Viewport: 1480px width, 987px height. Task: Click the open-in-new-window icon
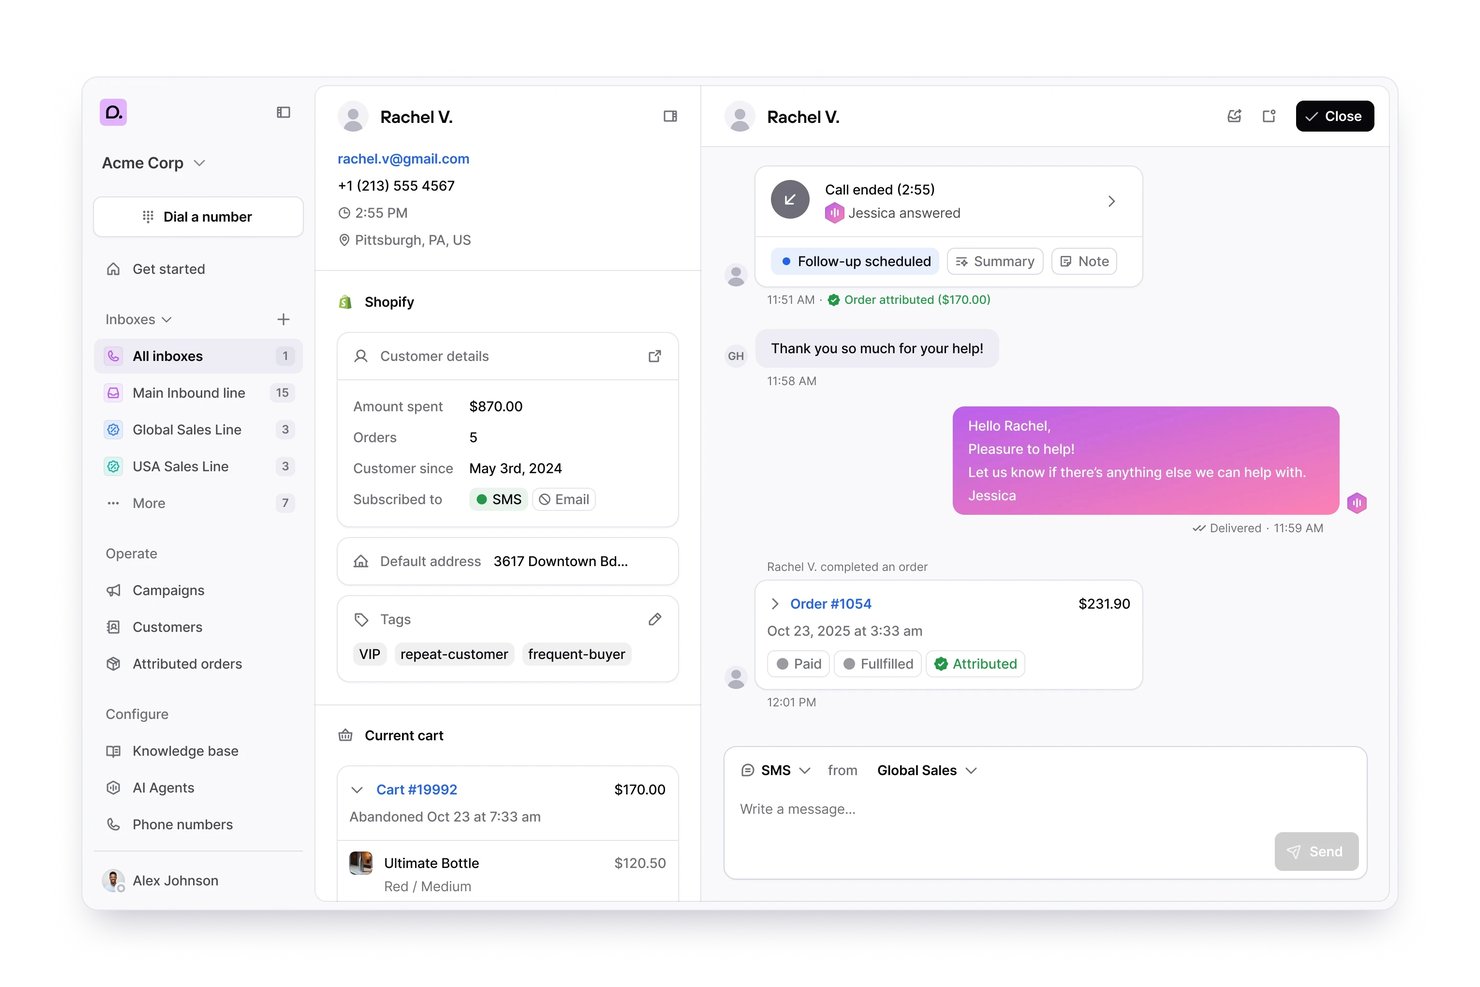(1269, 116)
